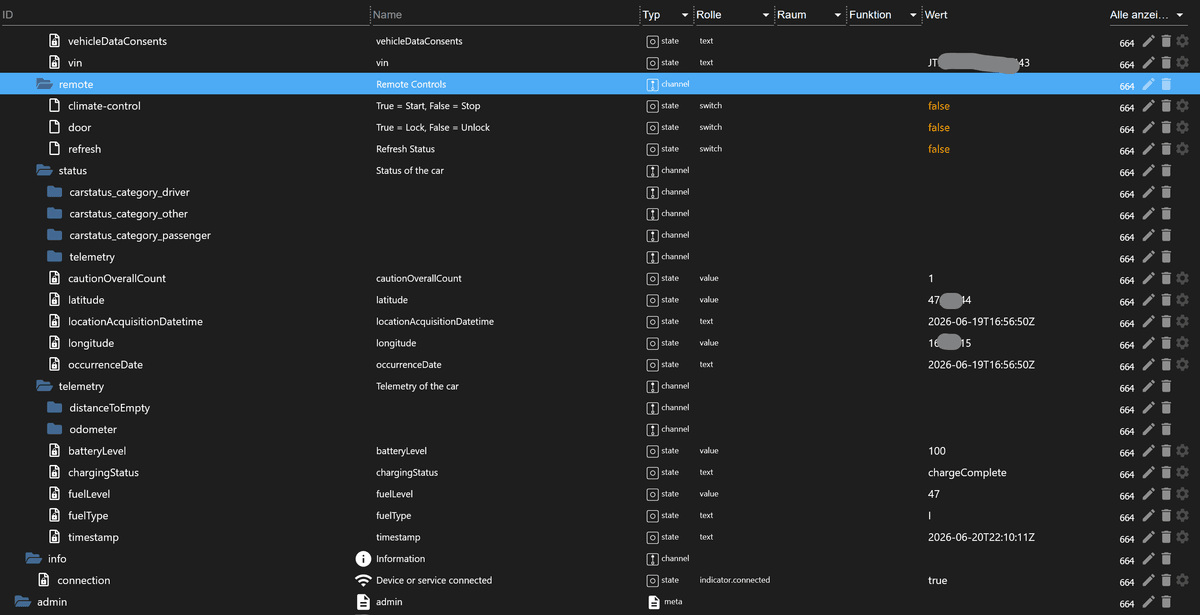Delete the vehicleDataConsents state via trash icon
This screenshot has height=615, width=1200.
tap(1166, 41)
